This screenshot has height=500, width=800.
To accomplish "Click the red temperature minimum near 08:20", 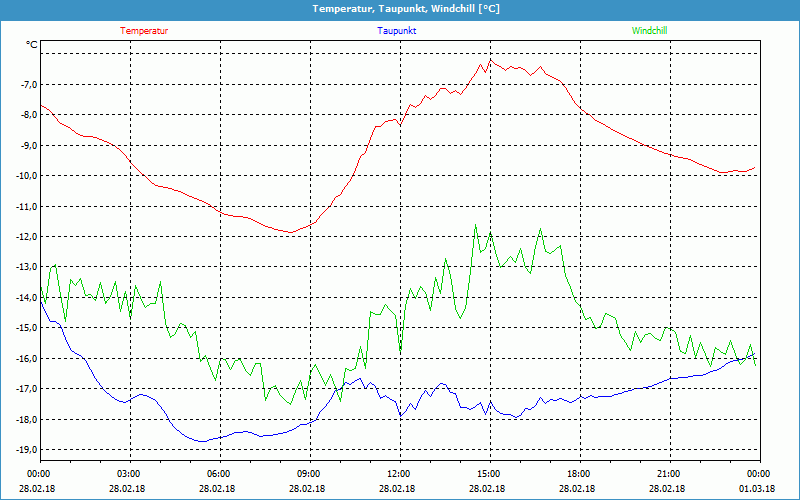I will click(291, 233).
